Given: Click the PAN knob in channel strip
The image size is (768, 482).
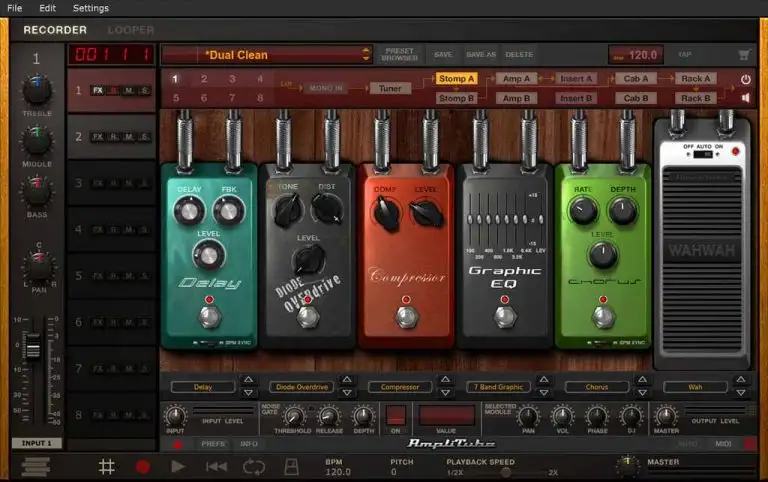Looking at the screenshot, I should click(x=39, y=266).
